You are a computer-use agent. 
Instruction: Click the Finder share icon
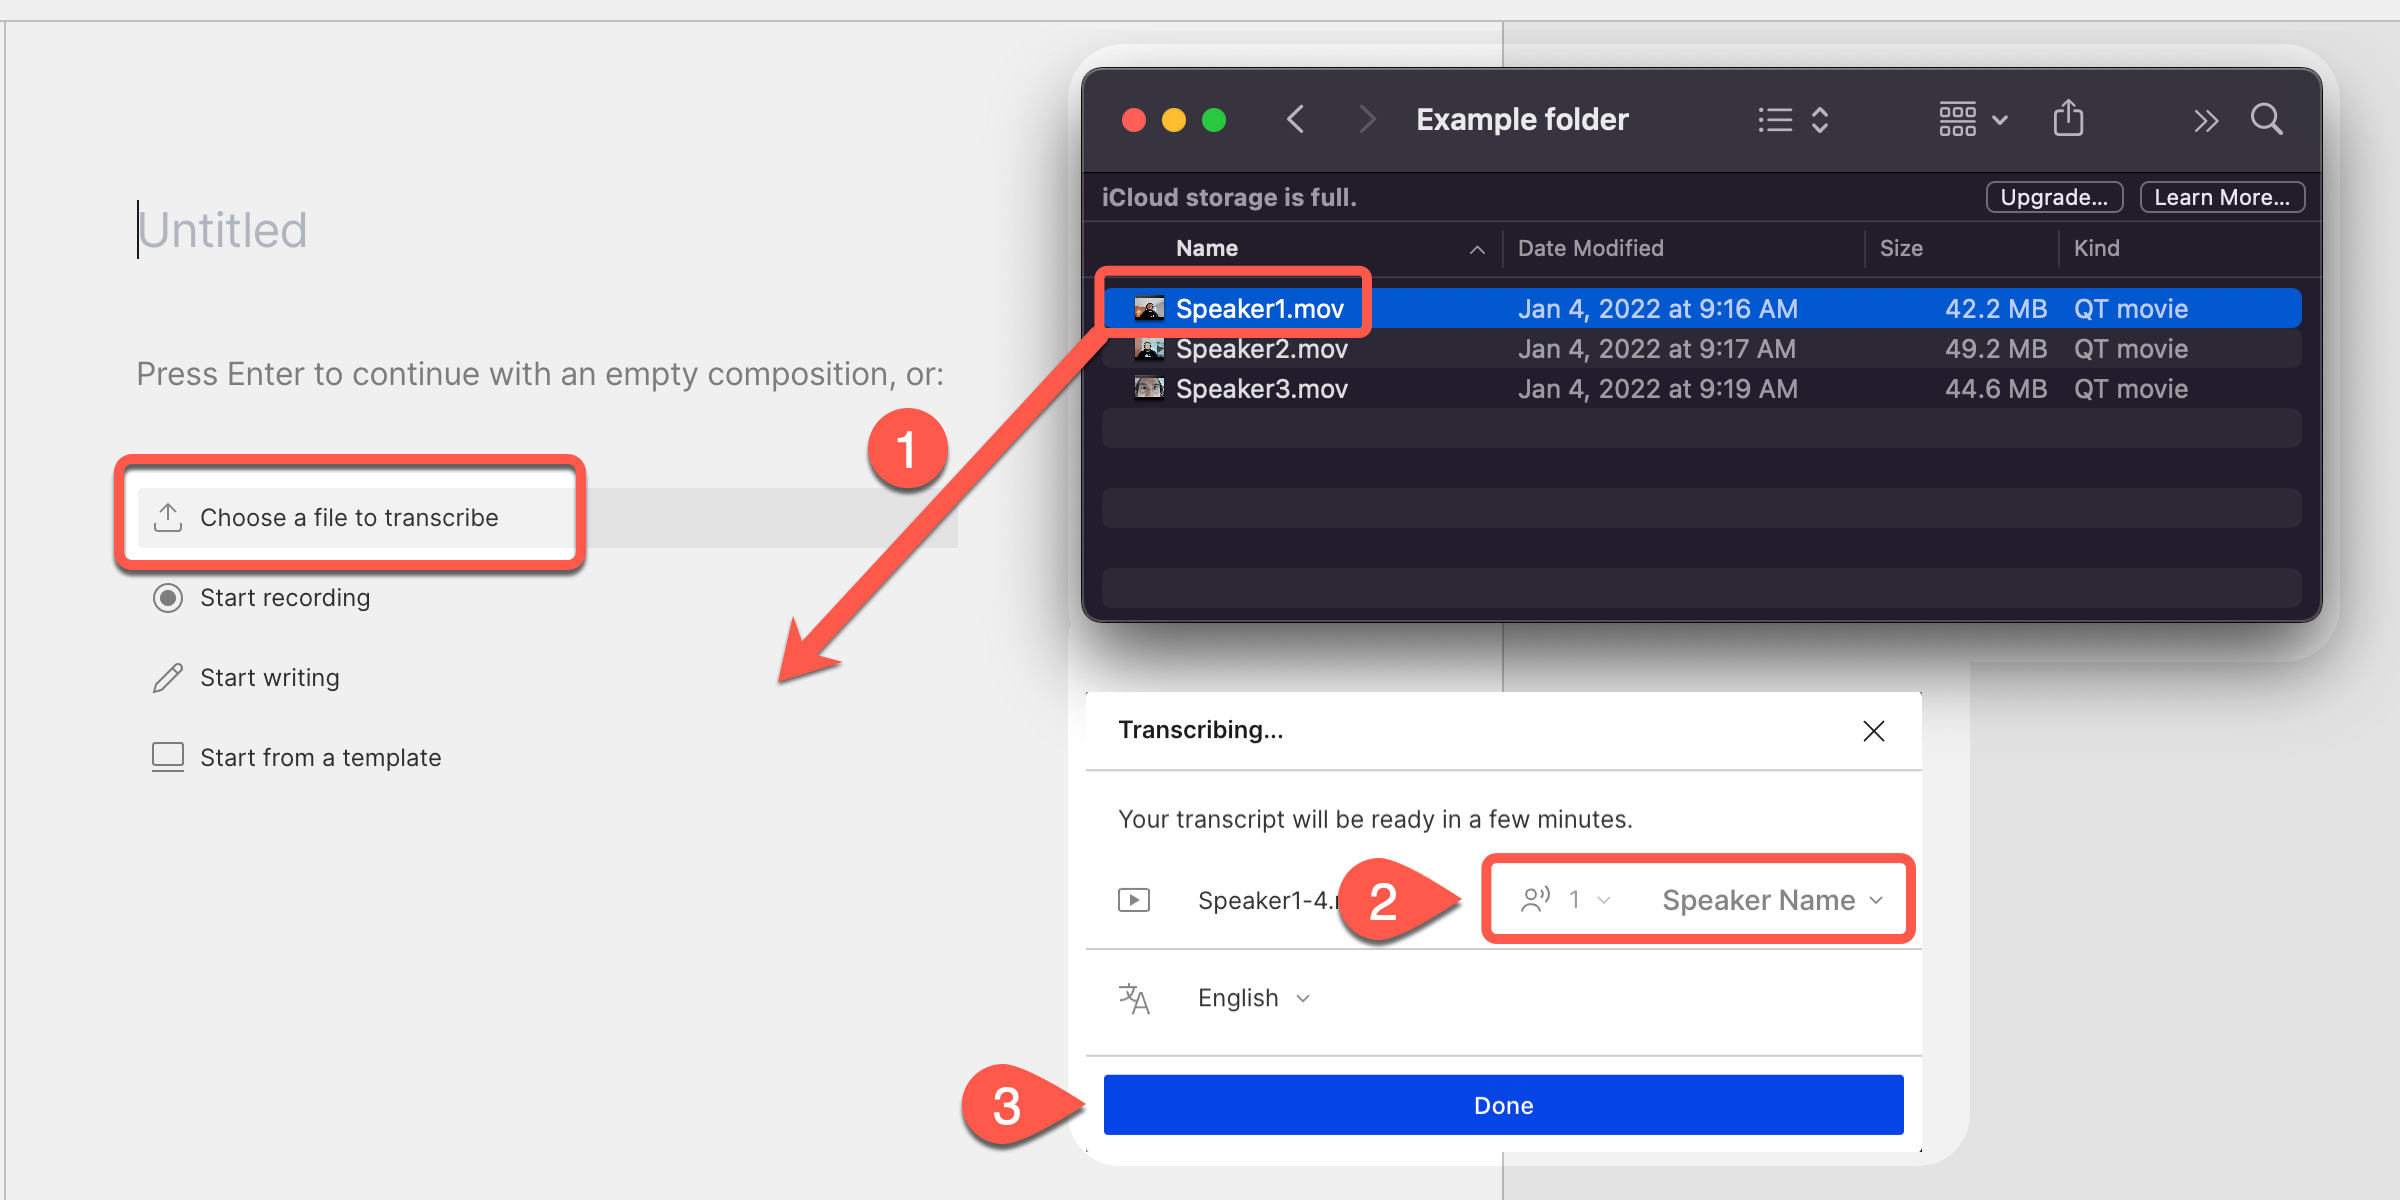point(2069,119)
